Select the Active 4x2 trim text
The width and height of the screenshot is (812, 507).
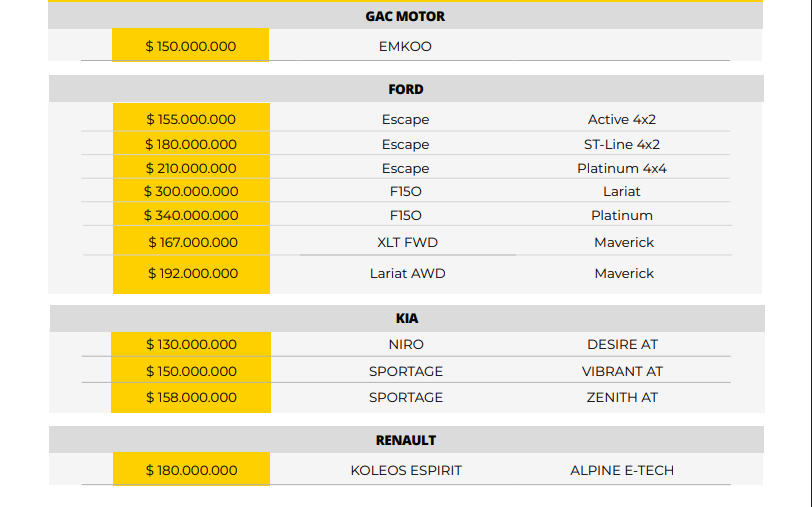621,119
